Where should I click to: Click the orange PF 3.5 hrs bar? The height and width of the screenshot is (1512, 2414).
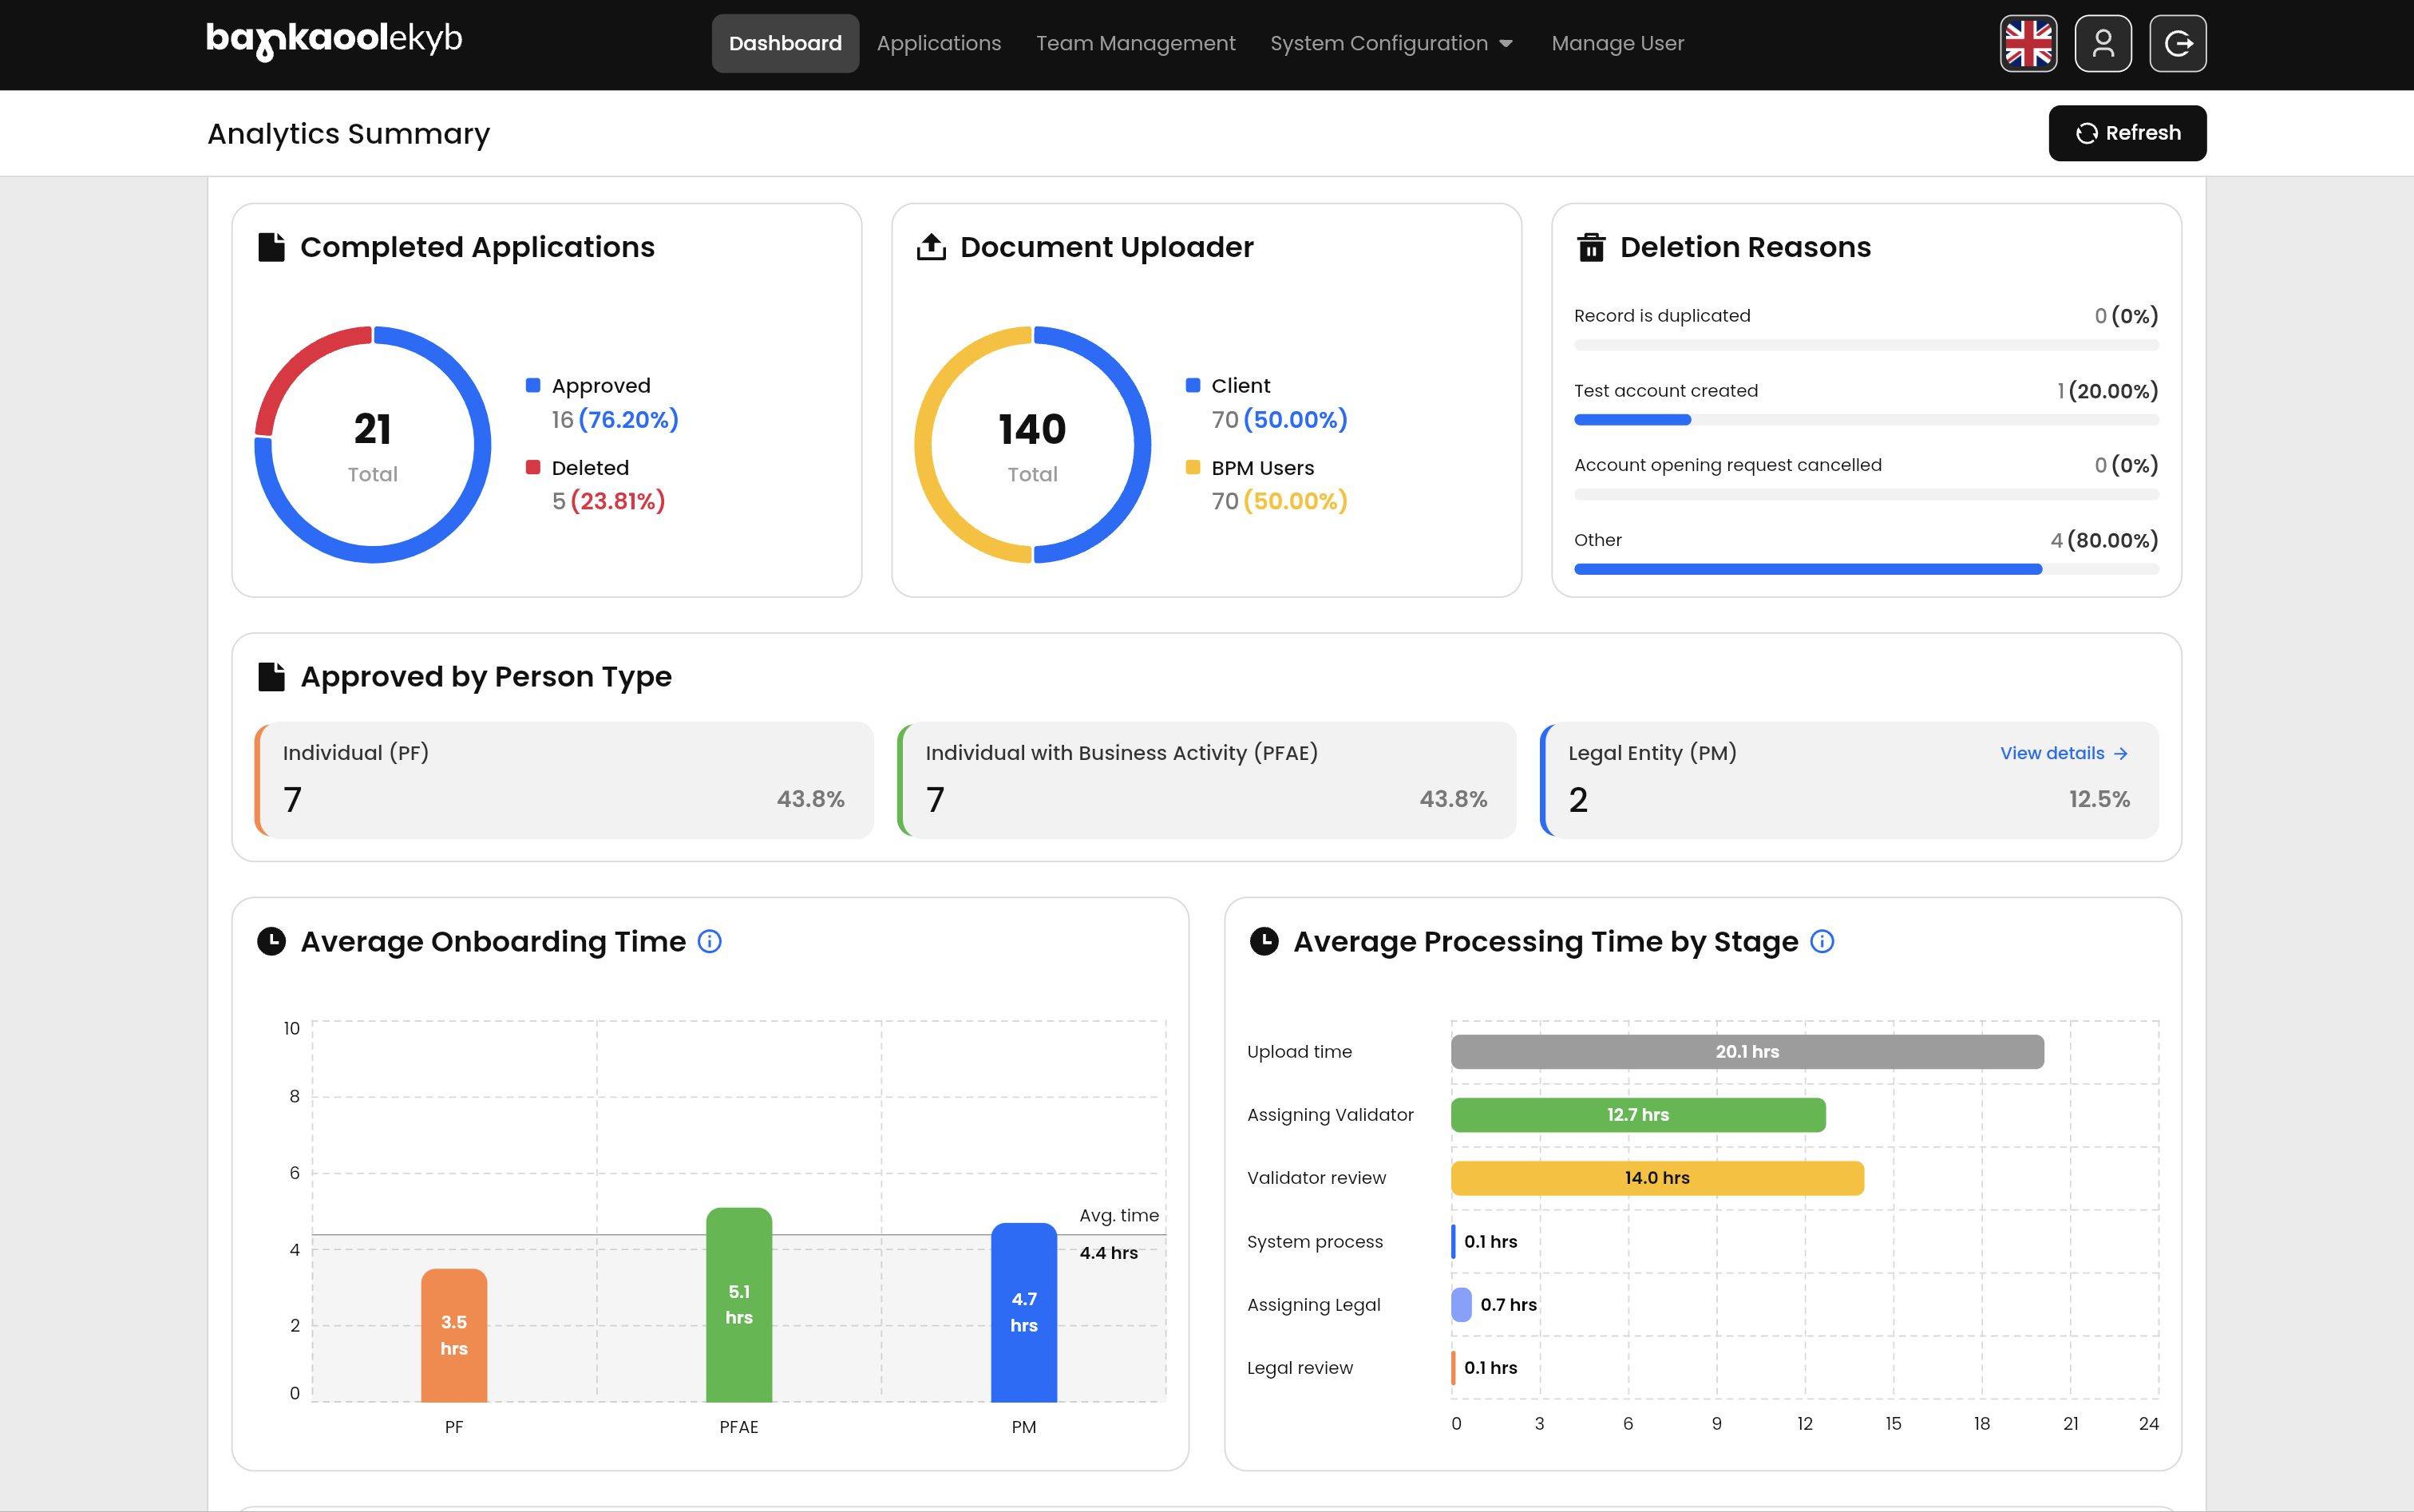454,1335
